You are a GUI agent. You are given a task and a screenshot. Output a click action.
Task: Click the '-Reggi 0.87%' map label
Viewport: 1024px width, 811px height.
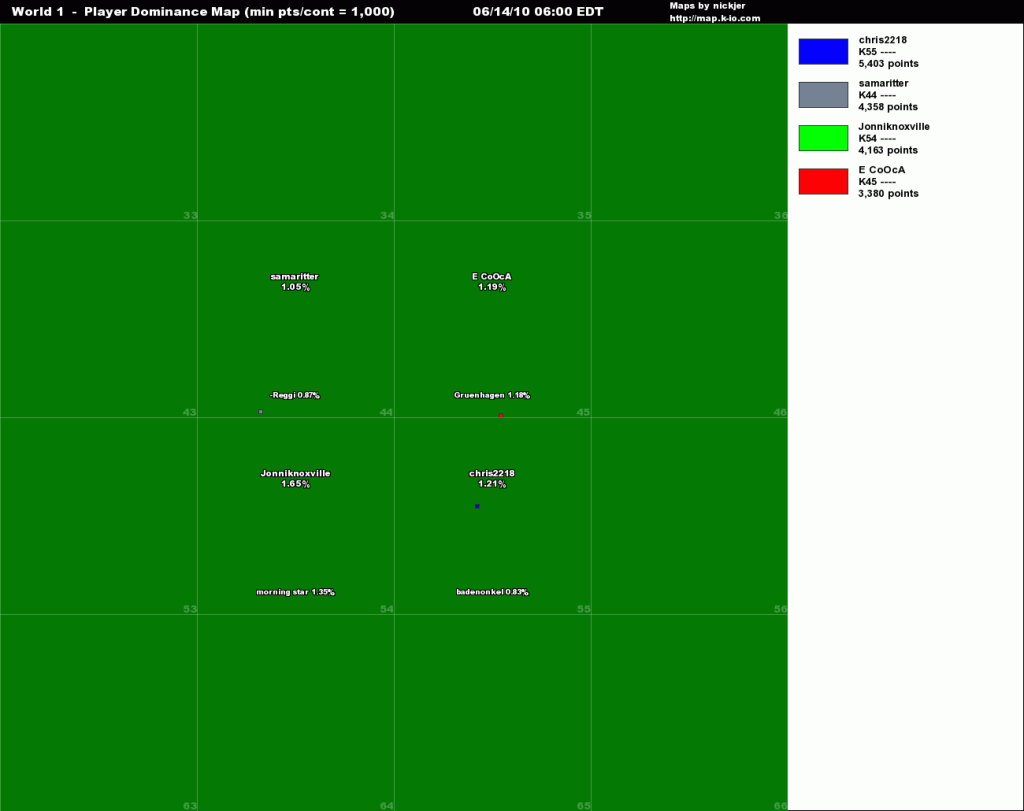[295, 395]
